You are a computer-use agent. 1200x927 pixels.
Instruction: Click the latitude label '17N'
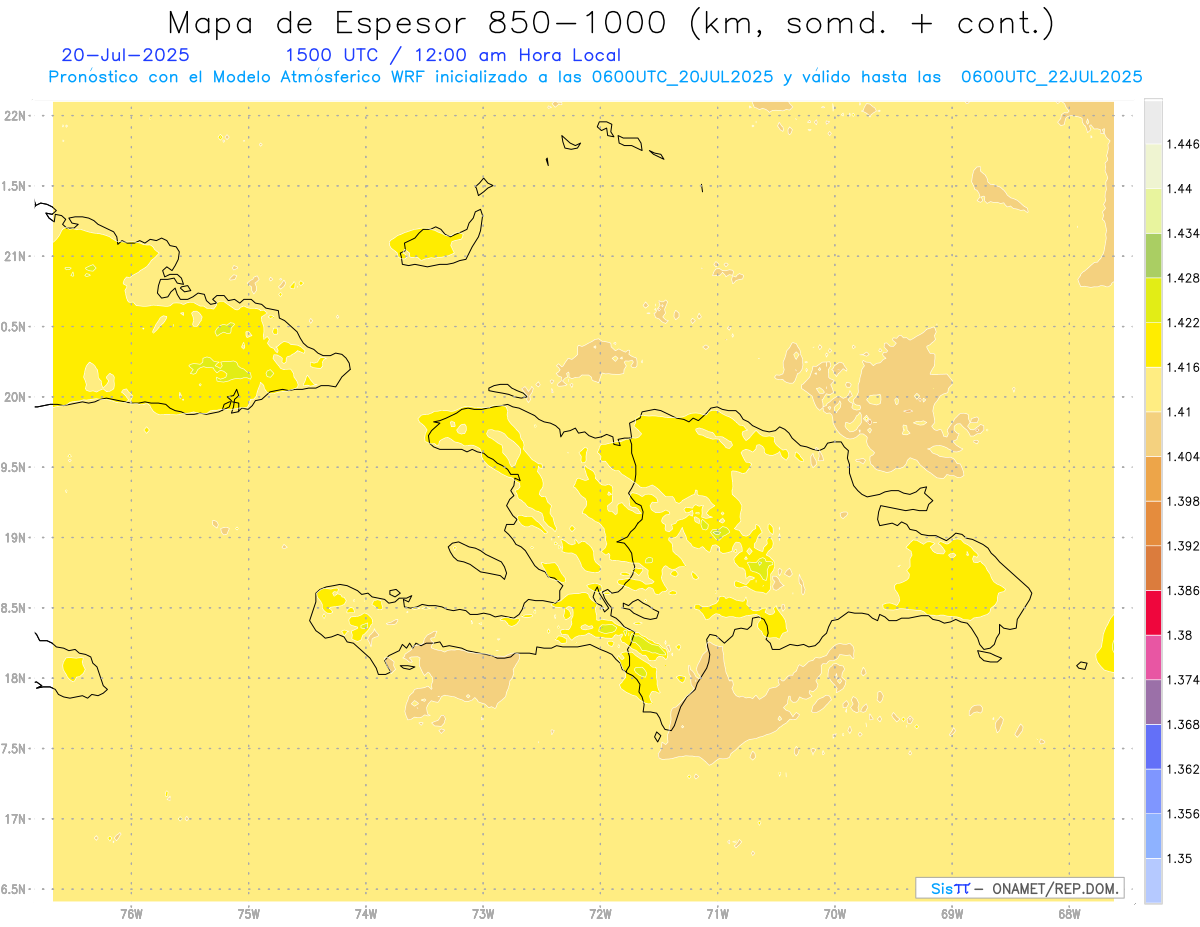click(x=15, y=819)
